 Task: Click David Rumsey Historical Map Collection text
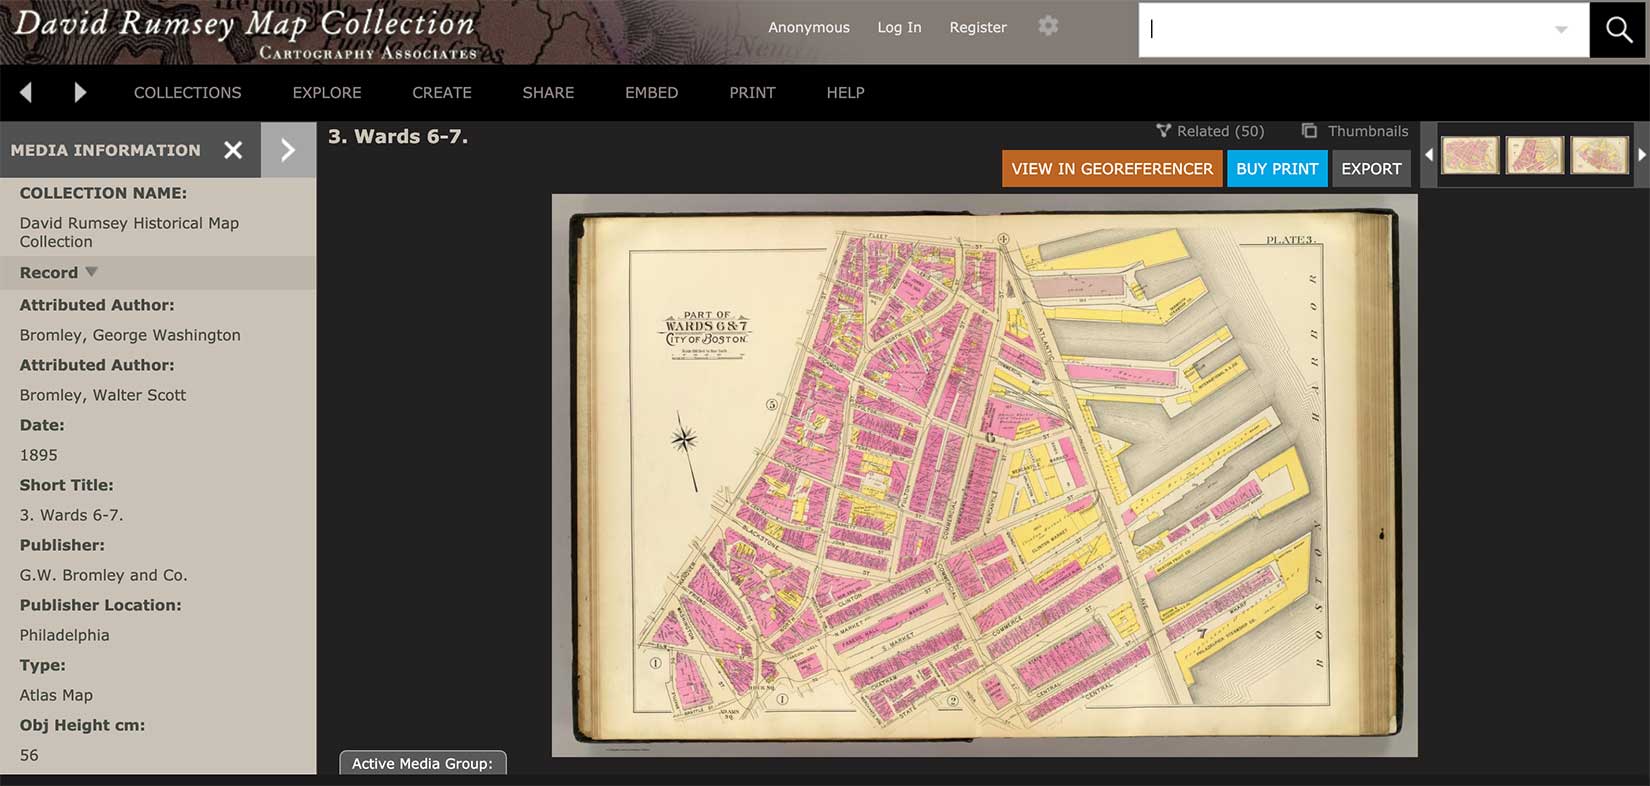tap(129, 232)
